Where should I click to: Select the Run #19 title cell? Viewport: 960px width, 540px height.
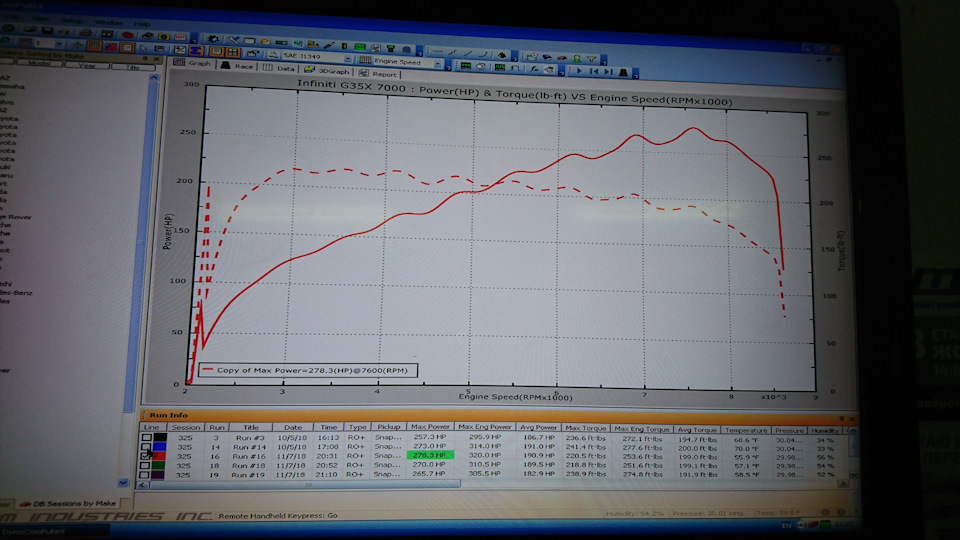tap(250, 474)
